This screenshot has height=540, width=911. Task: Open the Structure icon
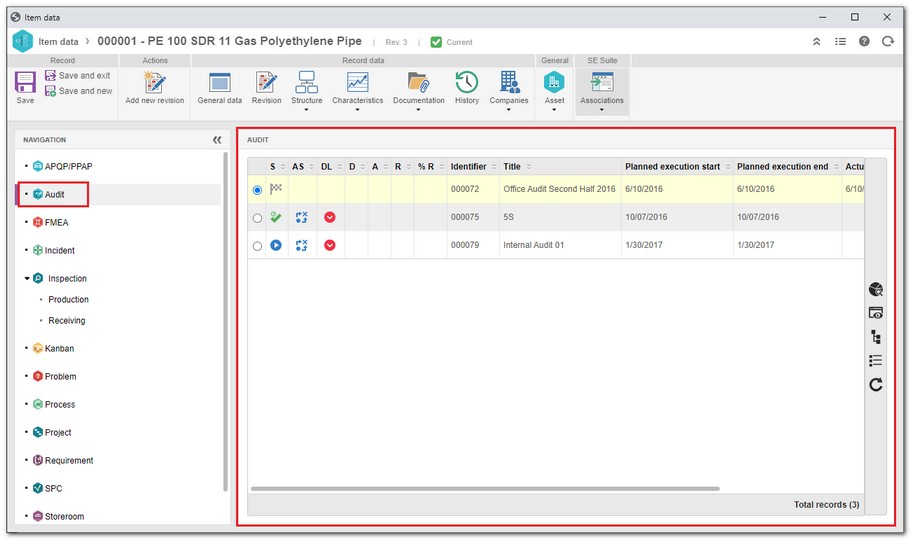click(306, 83)
